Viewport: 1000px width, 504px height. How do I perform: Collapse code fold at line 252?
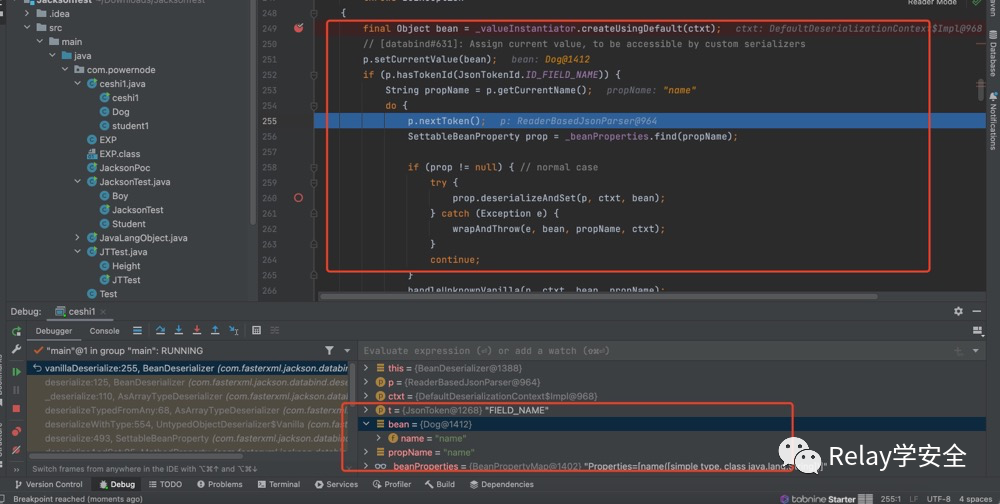tap(314, 75)
